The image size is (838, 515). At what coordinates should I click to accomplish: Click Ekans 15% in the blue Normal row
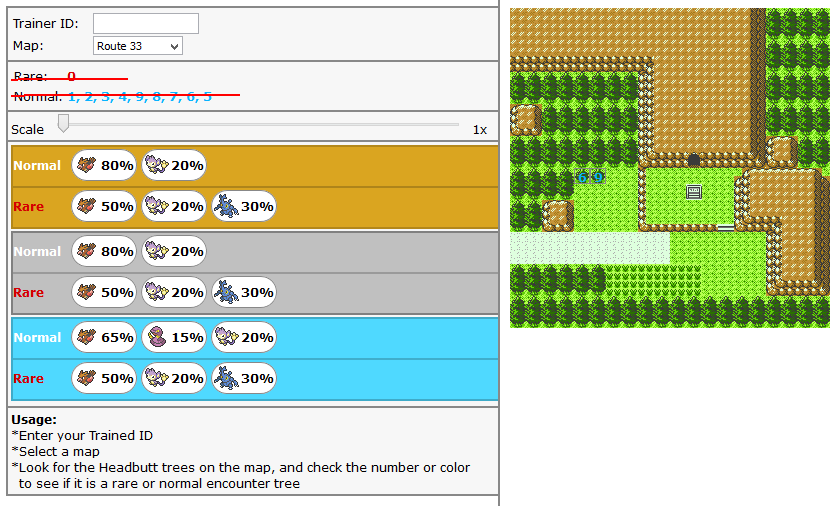tap(174, 338)
